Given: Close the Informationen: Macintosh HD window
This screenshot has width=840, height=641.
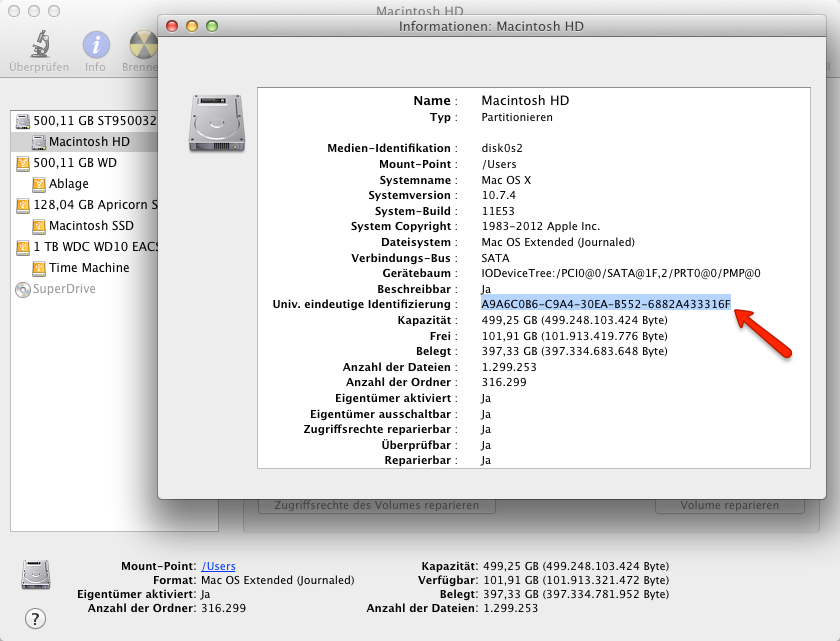Looking at the screenshot, I should pos(172,26).
